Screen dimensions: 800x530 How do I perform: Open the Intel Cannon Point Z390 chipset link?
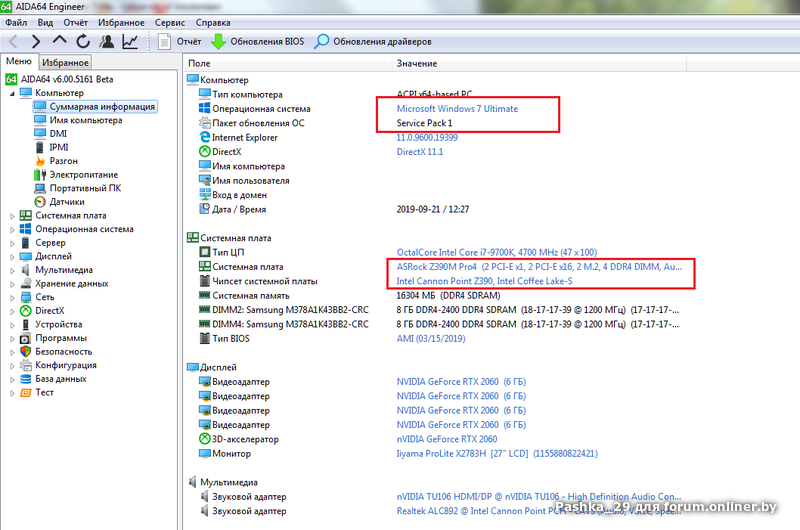[484, 281]
